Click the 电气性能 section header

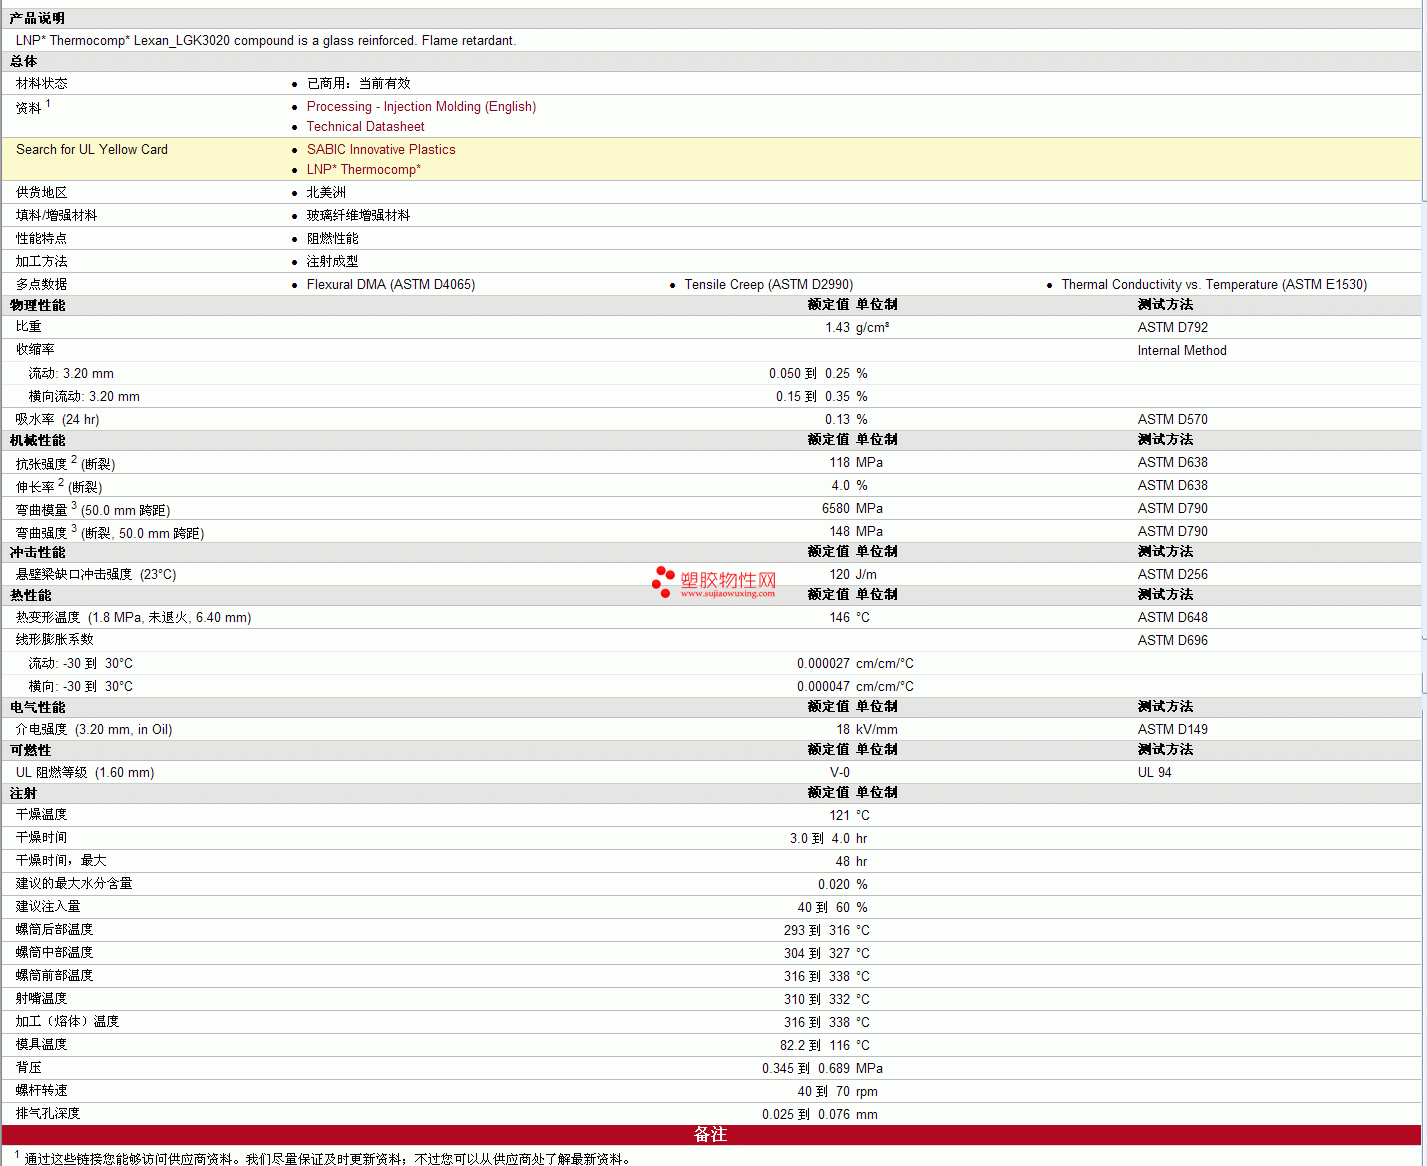point(37,708)
